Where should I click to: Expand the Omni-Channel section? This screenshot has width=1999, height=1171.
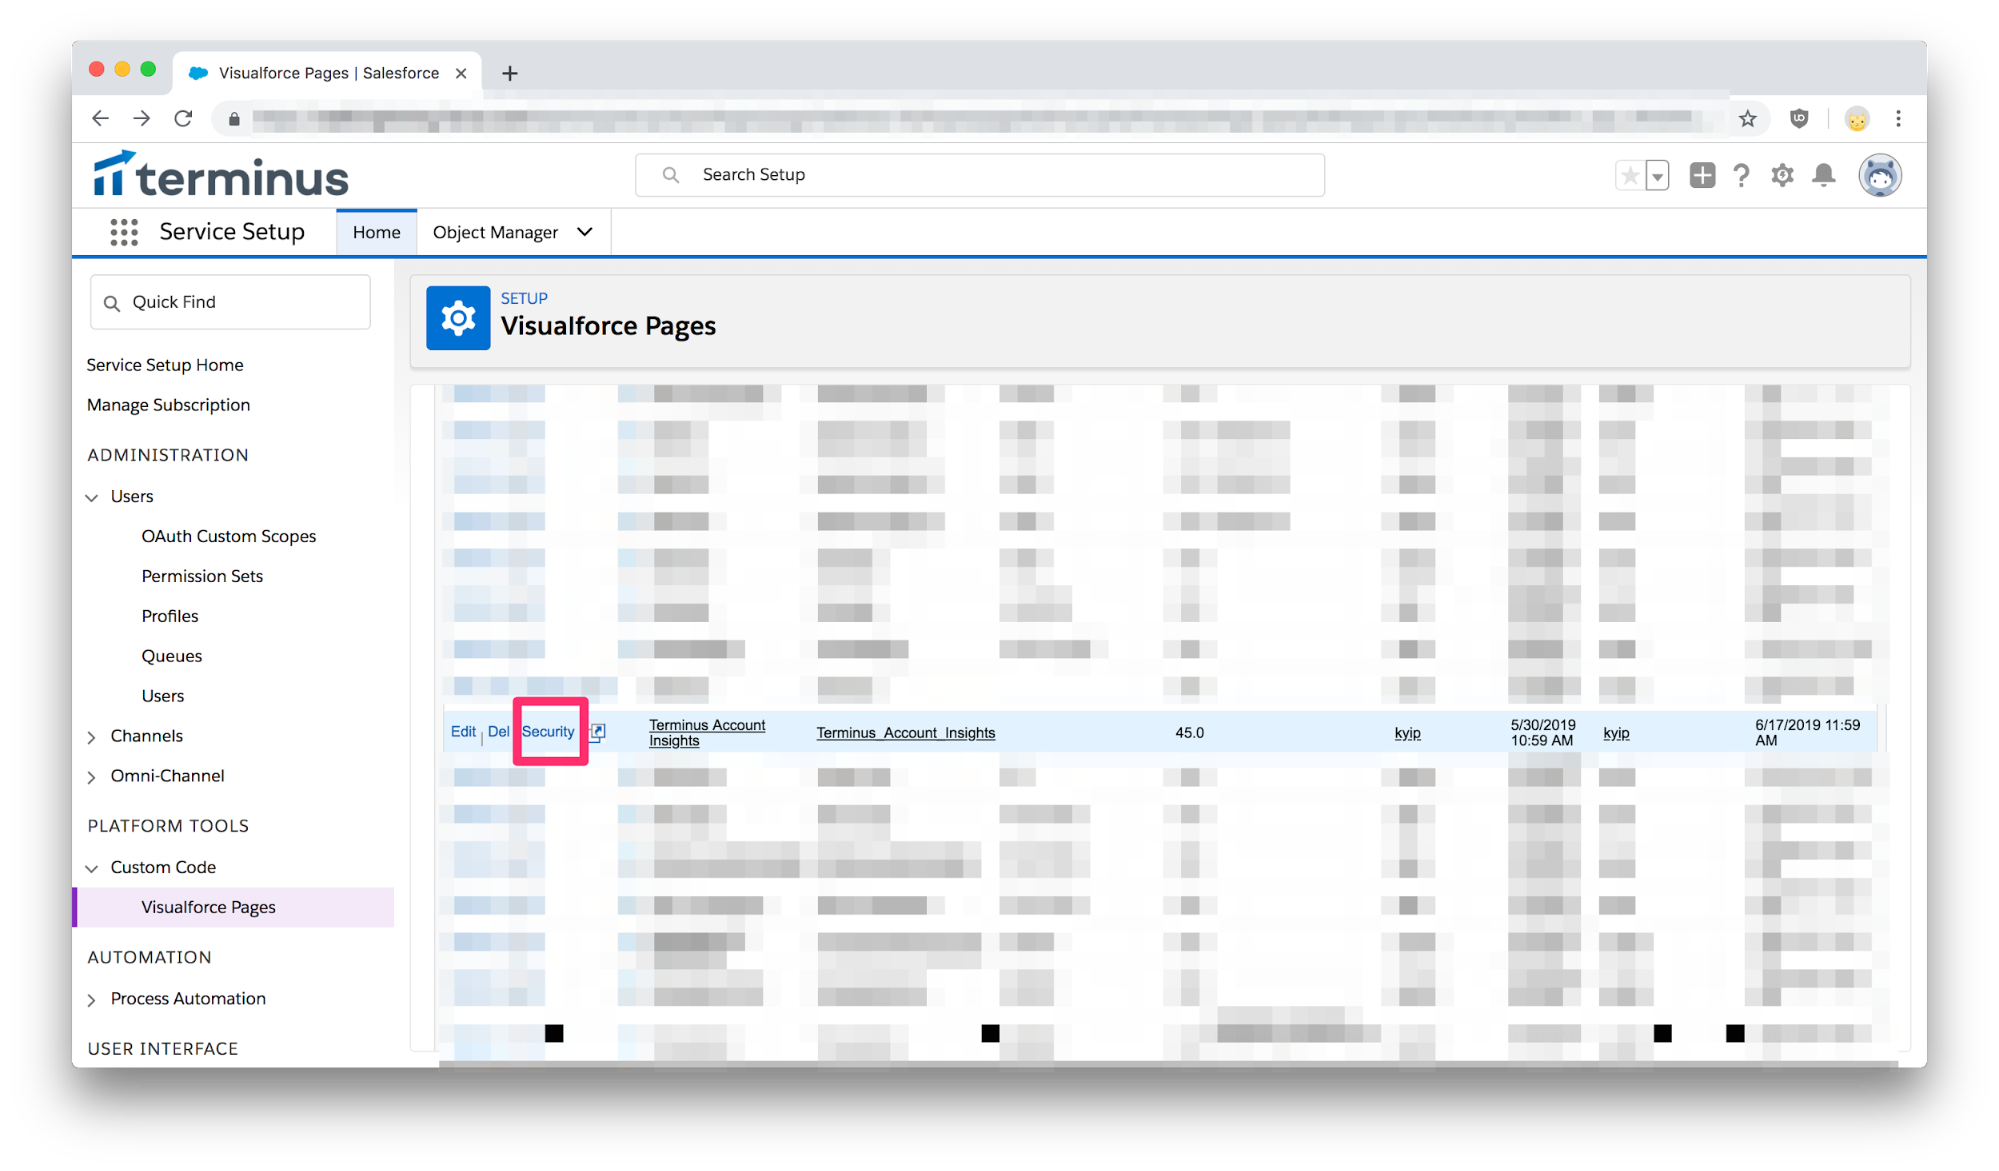coord(92,777)
